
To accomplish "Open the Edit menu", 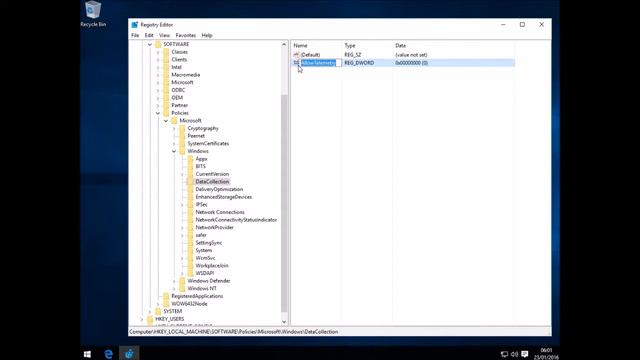I will (149, 36).
